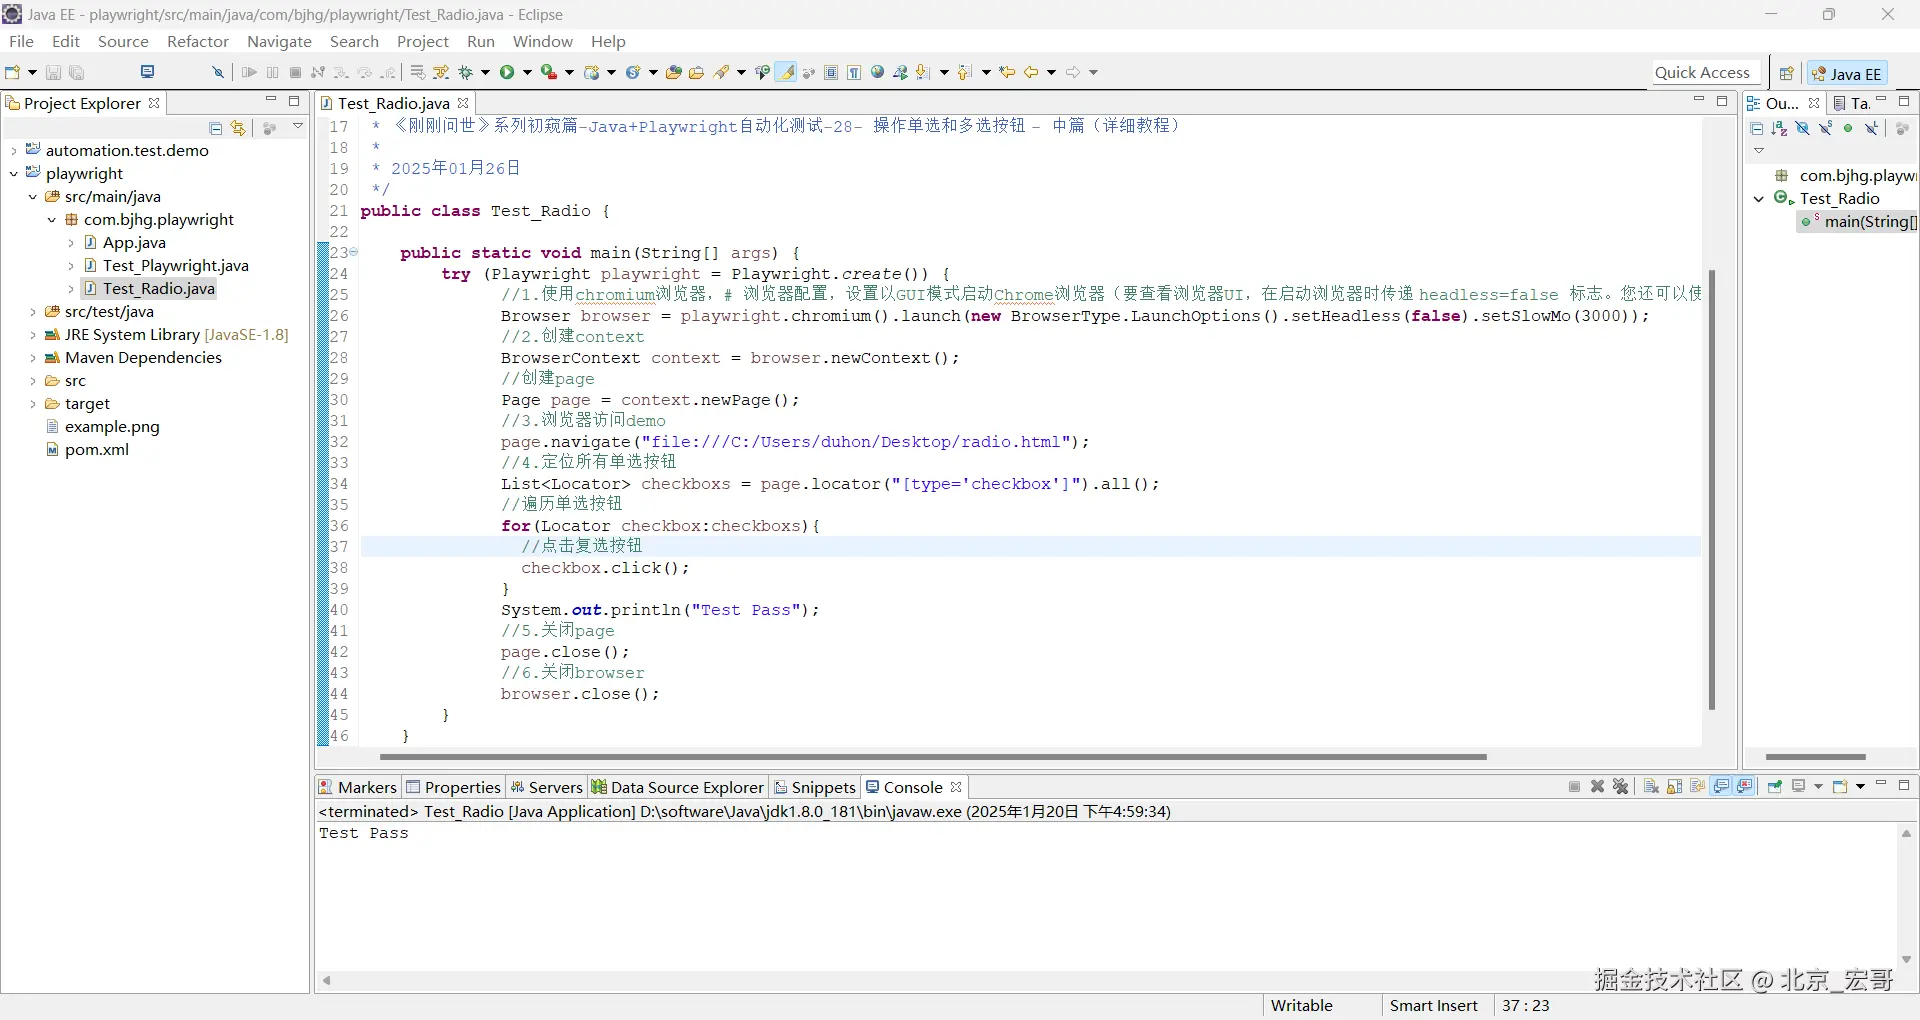Expand the Maven Dependencies node
The height and width of the screenshot is (1020, 1920).
pos(33,358)
